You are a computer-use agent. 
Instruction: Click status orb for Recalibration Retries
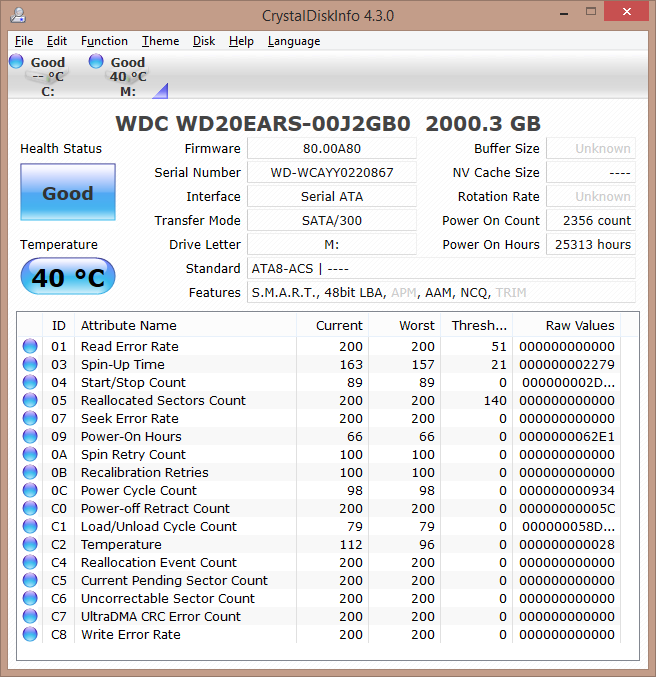point(30,472)
